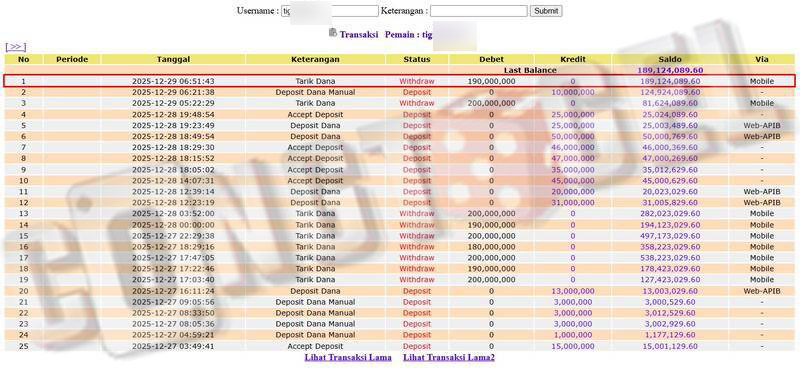Click the document icon beside Transaksi
Viewport: 800px width, 379px height.
333,33
